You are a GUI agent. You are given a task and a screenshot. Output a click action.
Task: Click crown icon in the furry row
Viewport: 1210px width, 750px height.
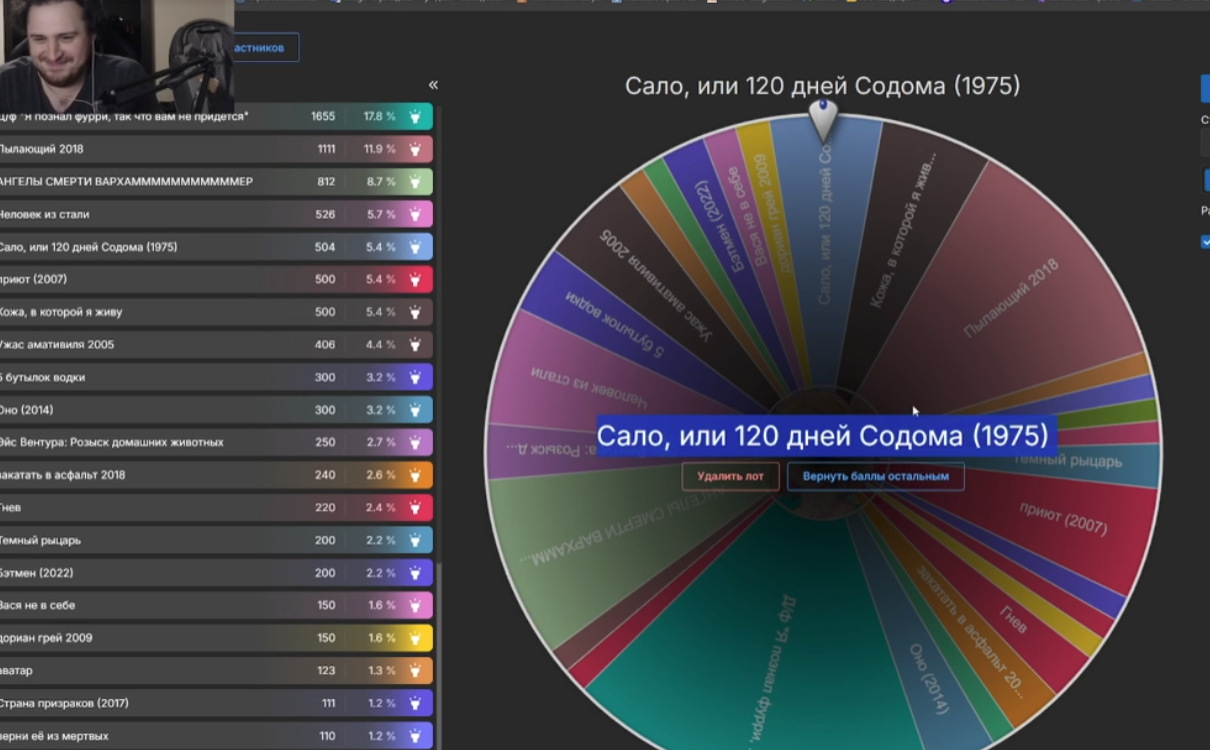coord(415,116)
